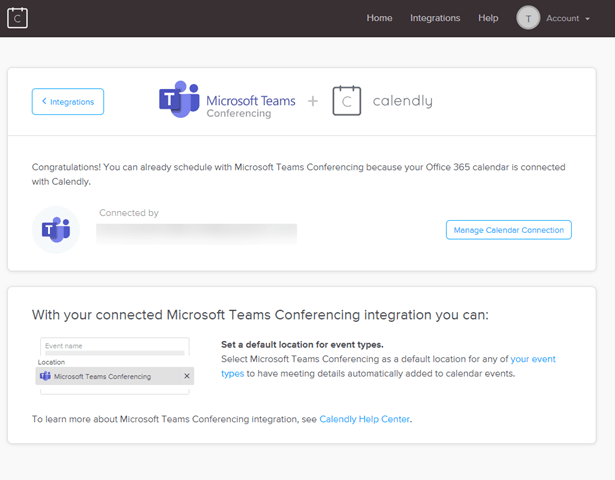This screenshot has width=615, height=480.
Task: Click the large Microsoft Teams logo in header
Action: pos(179,100)
